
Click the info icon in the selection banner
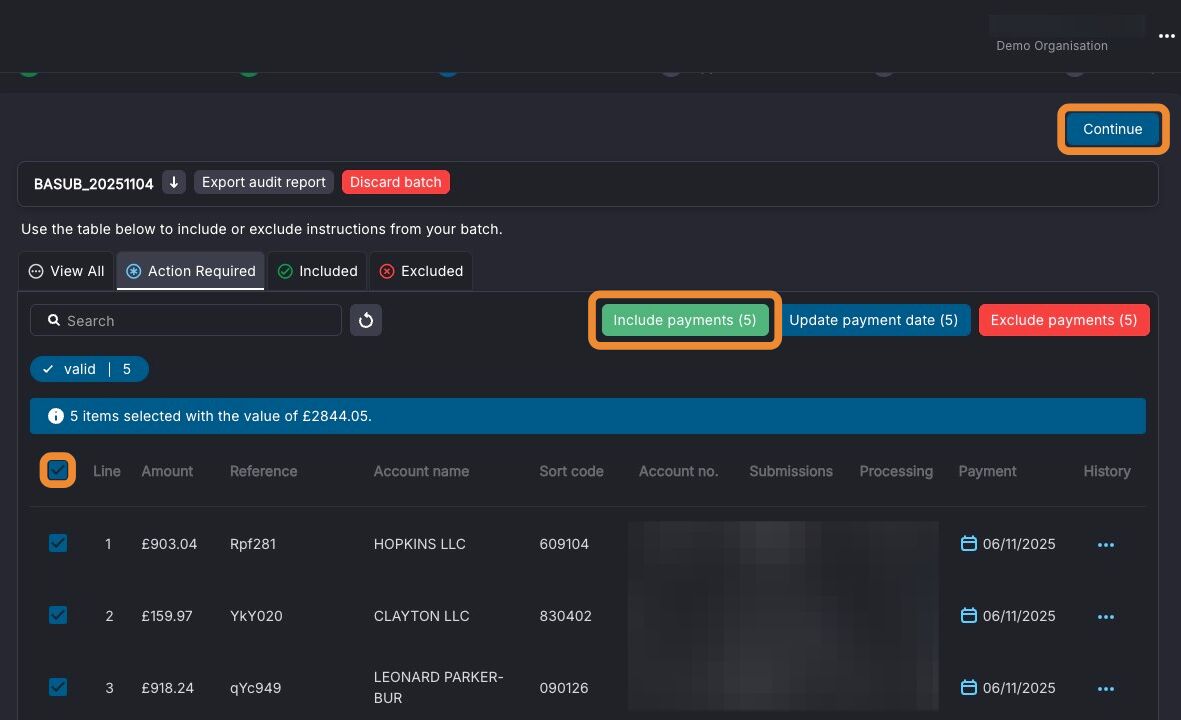(x=55, y=416)
